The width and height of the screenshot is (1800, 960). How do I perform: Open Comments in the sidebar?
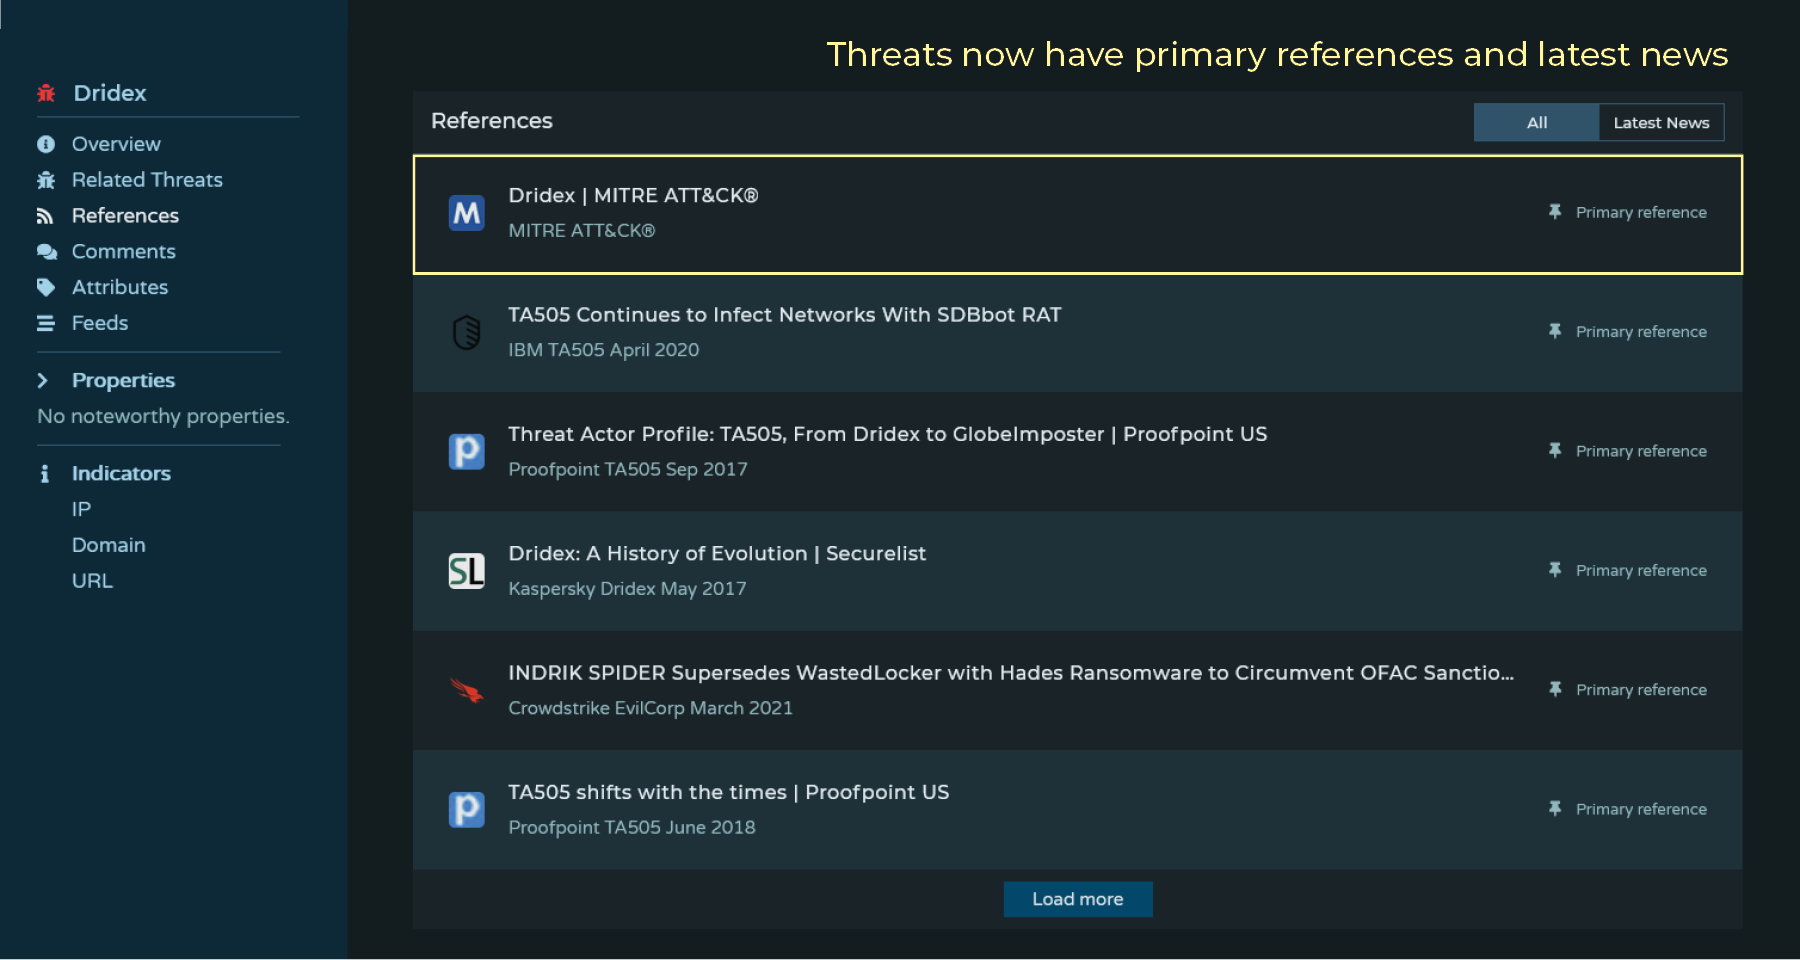pos(123,252)
